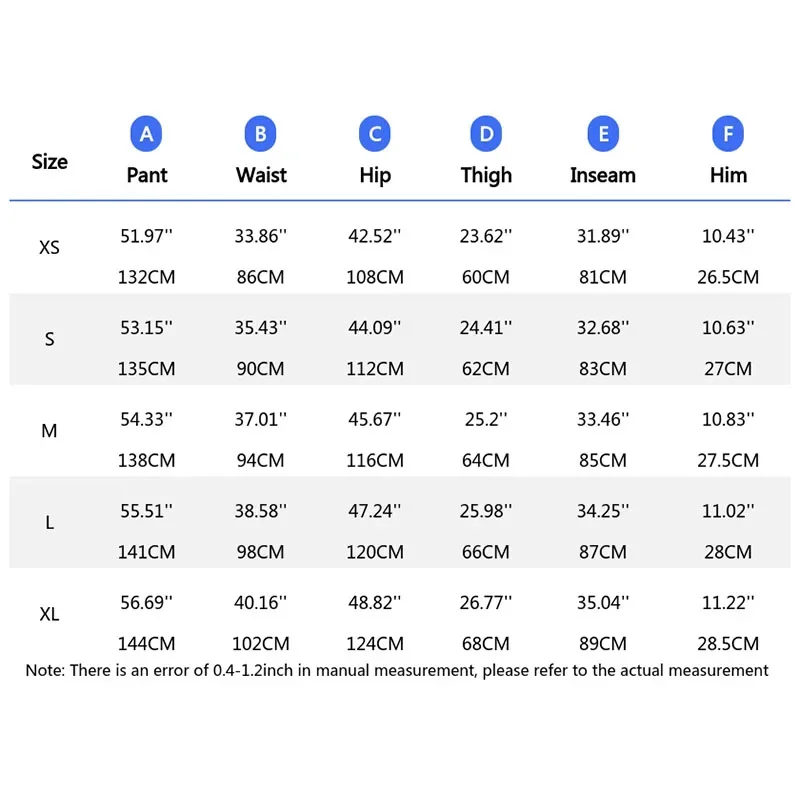The width and height of the screenshot is (800, 800).
Task: Select the 116CM hip measurement
Action: click(x=375, y=460)
